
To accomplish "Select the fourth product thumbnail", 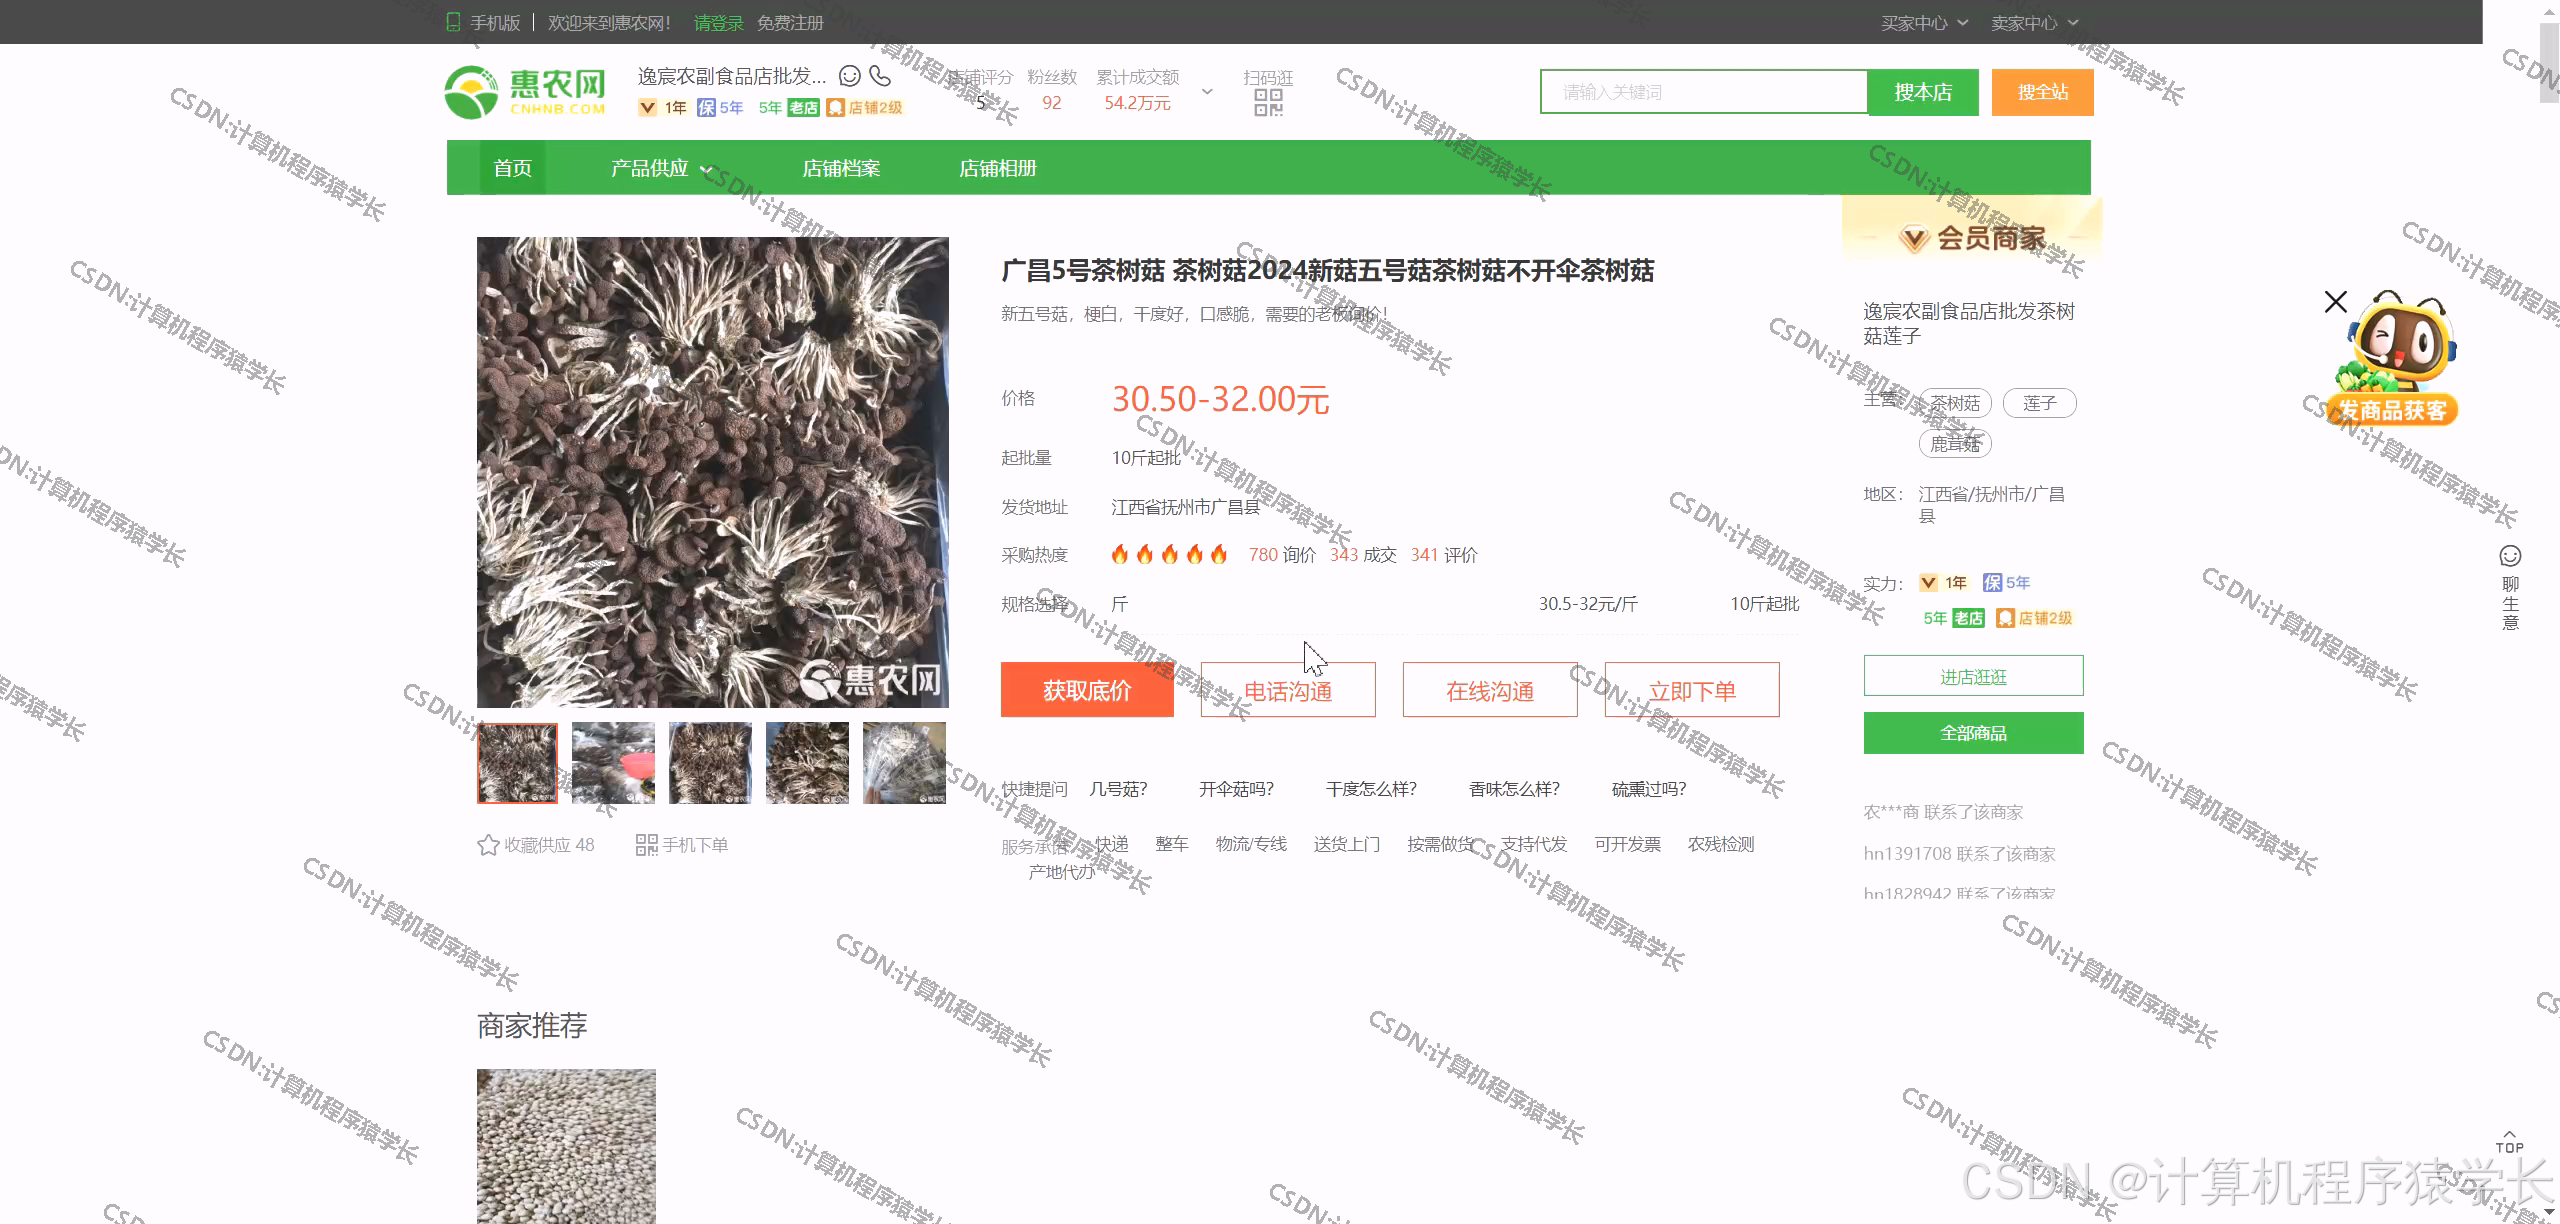I will [807, 763].
